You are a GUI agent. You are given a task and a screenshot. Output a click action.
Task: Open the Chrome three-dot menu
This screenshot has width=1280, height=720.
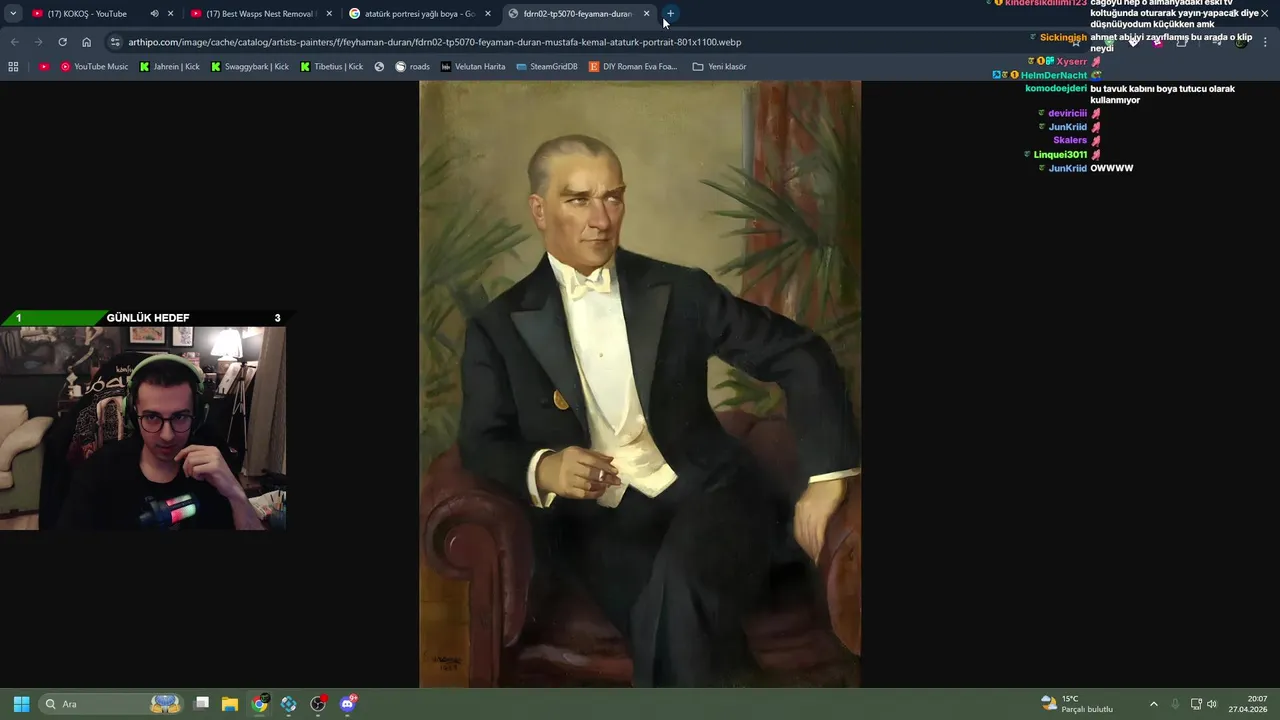(1266, 42)
